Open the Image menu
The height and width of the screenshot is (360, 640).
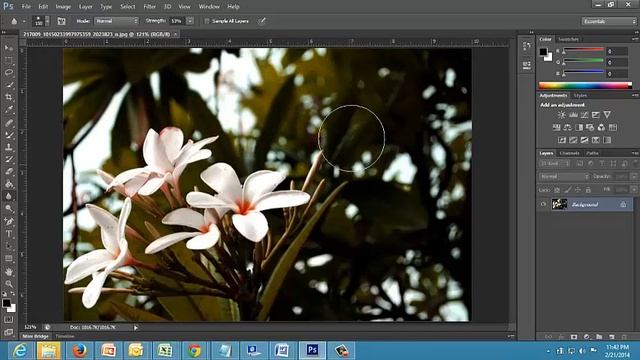click(x=63, y=7)
